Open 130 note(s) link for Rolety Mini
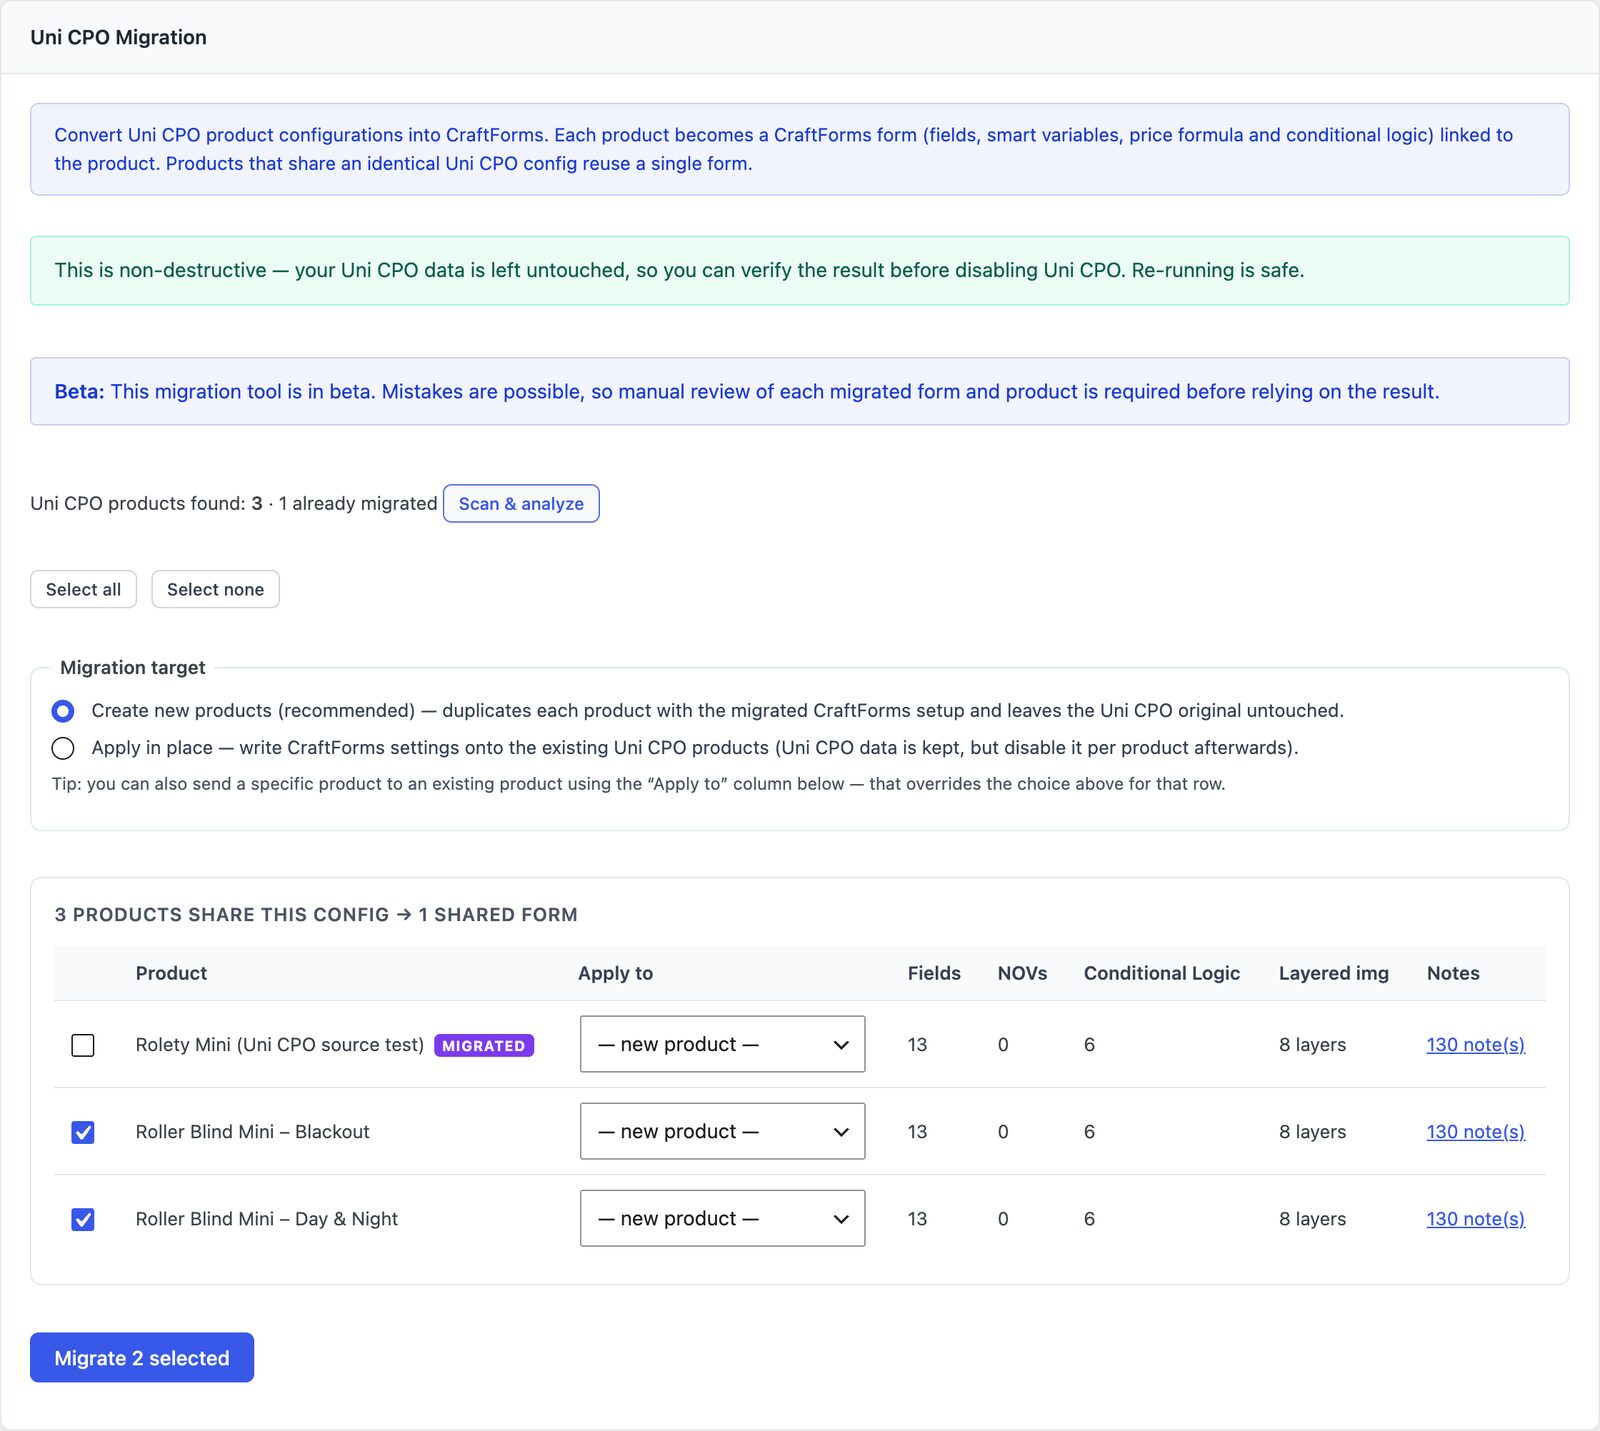Viewport: 1600px width, 1431px height. tap(1475, 1045)
